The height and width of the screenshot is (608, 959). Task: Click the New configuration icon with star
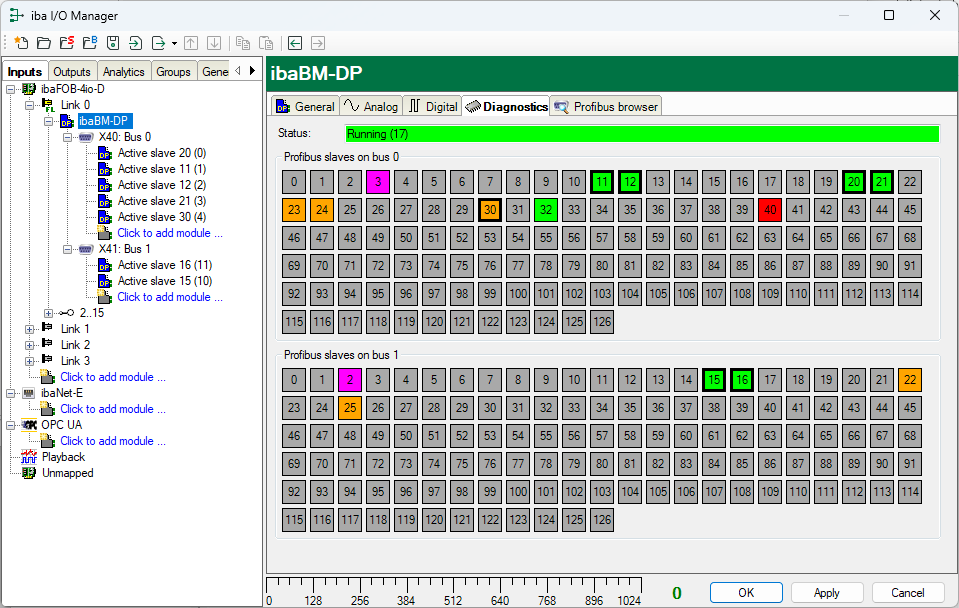(20, 43)
